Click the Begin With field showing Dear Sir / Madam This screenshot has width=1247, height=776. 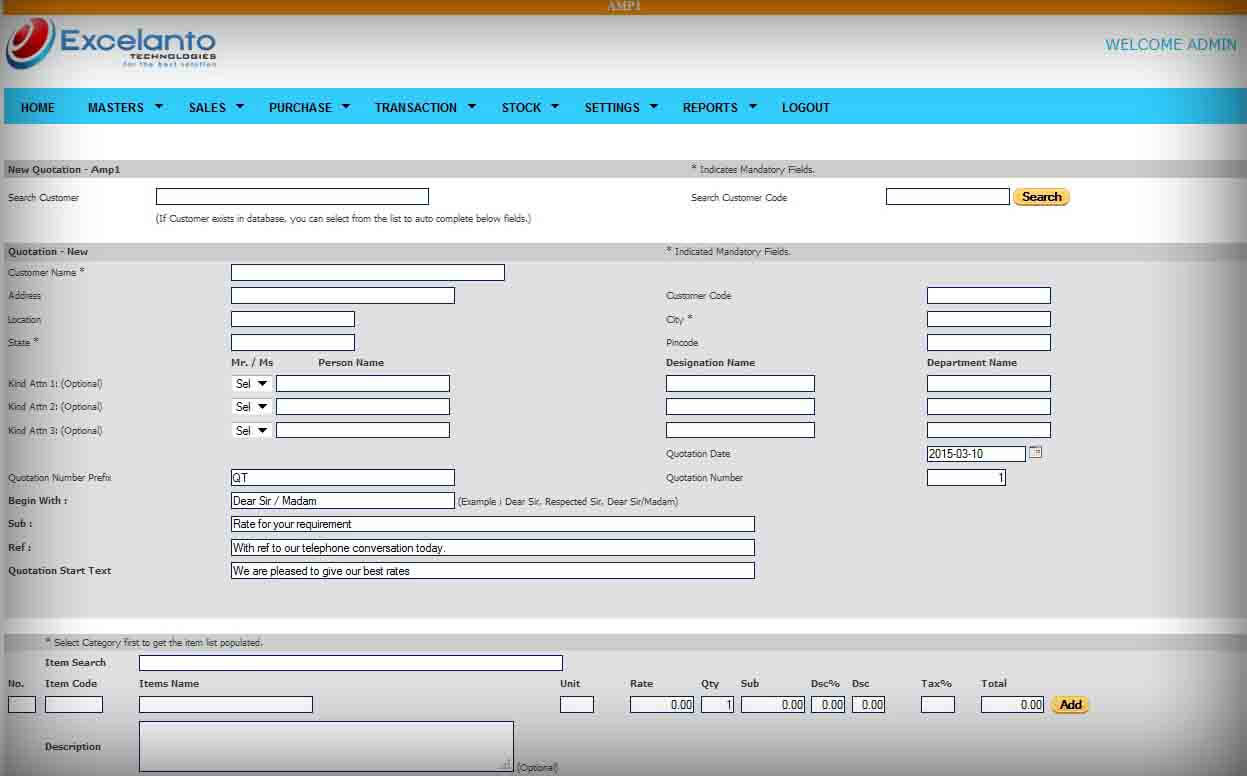click(342, 500)
